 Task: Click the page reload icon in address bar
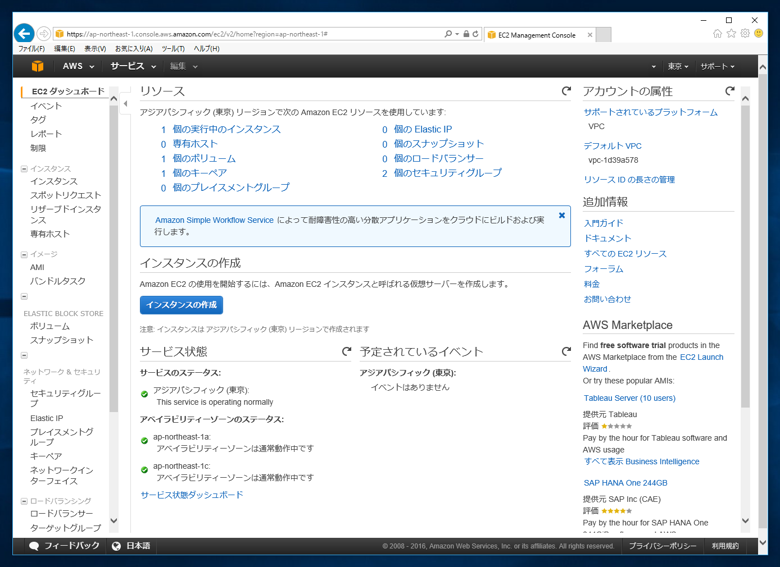(x=476, y=34)
